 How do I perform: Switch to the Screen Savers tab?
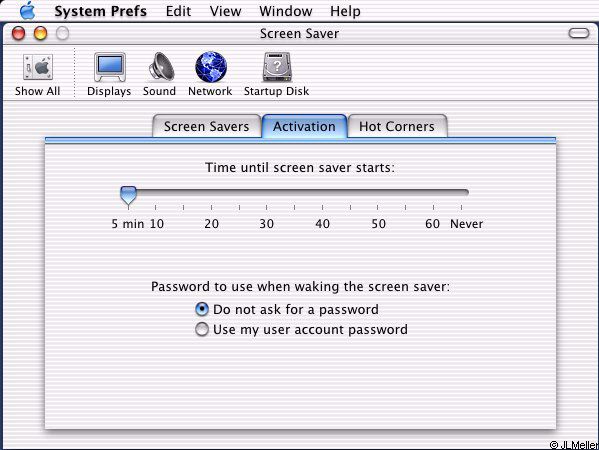pos(207,126)
